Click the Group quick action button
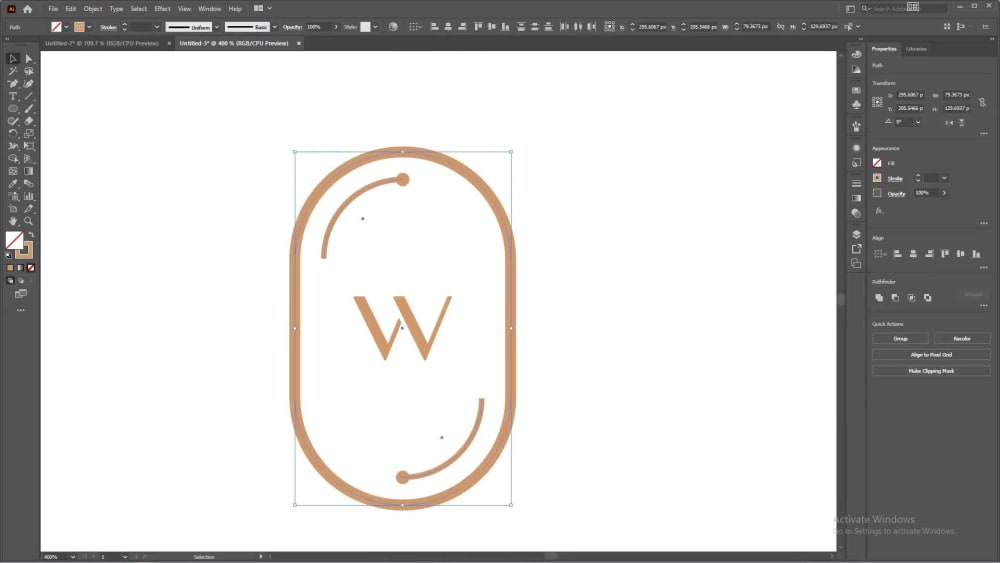Image resolution: width=1000 pixels, height=563 pixels. click(901, 339)
